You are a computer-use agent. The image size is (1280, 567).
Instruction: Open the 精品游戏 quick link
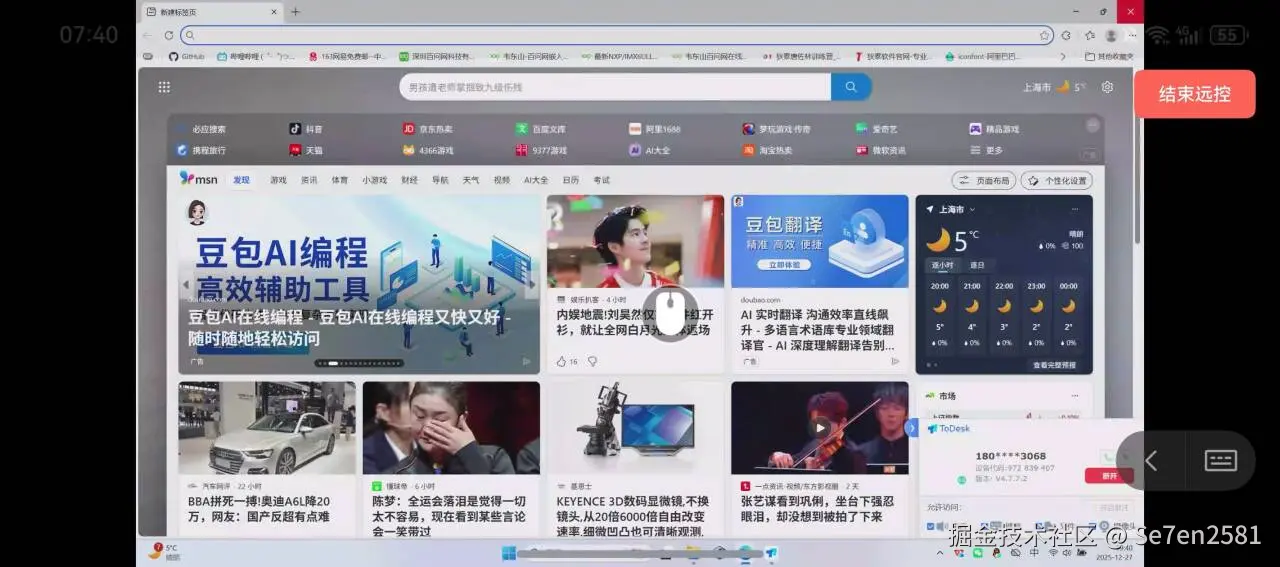click(x=994, y=129)
